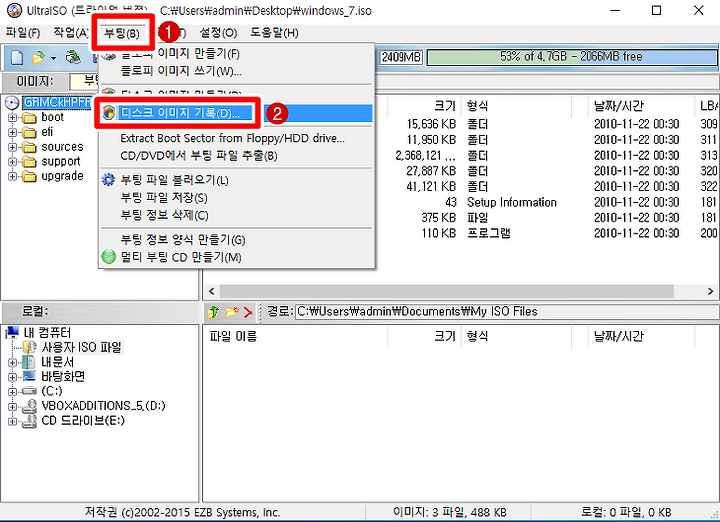Select the sources folder in image tree
This screenshot has height=522, width=720.
point(62,147)
